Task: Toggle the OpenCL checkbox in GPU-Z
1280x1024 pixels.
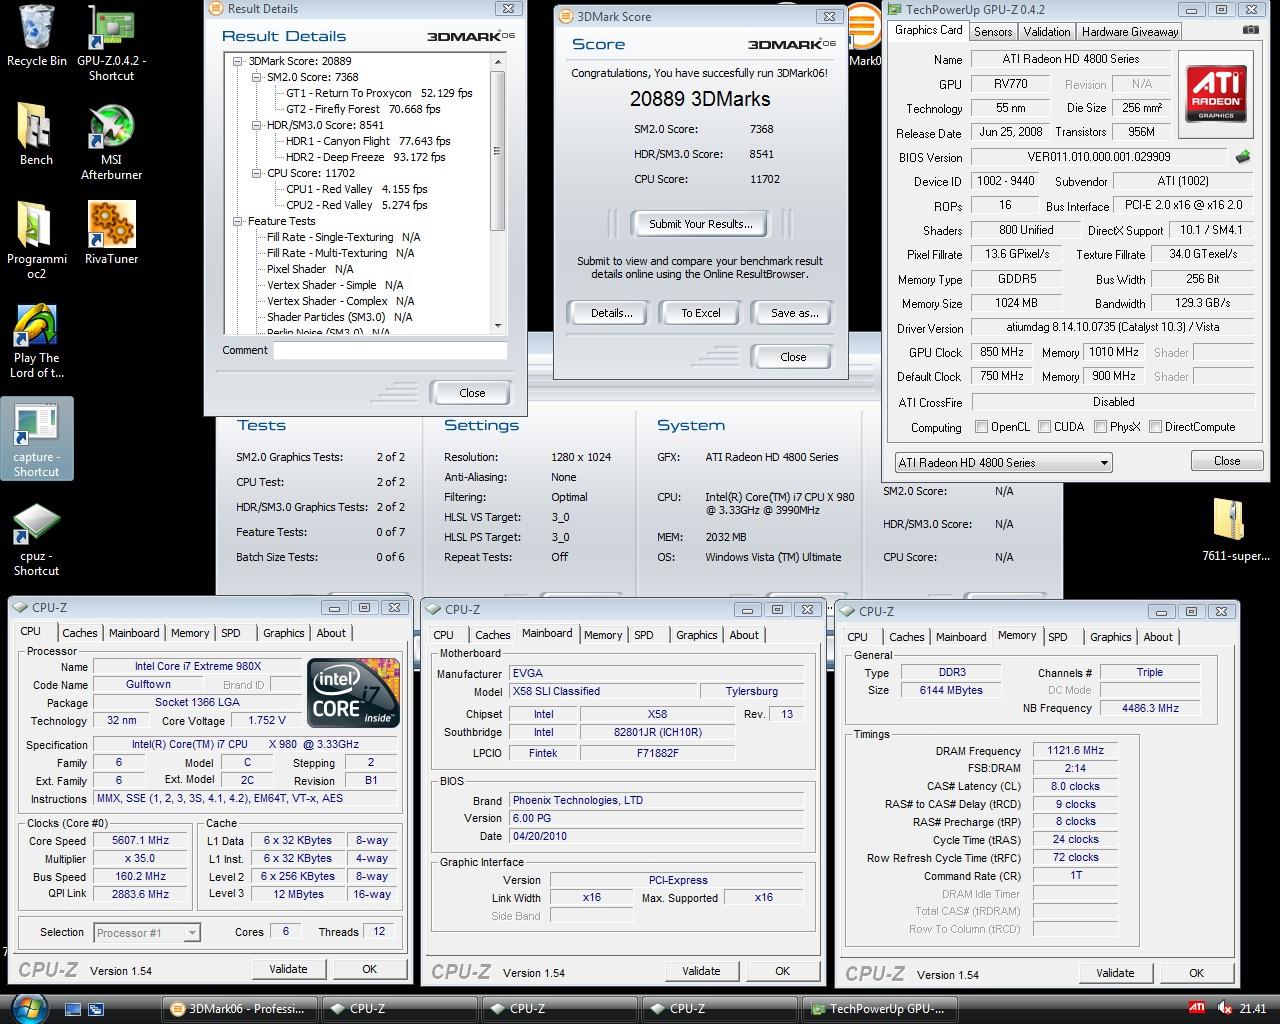Action: (x=982, y=427)
